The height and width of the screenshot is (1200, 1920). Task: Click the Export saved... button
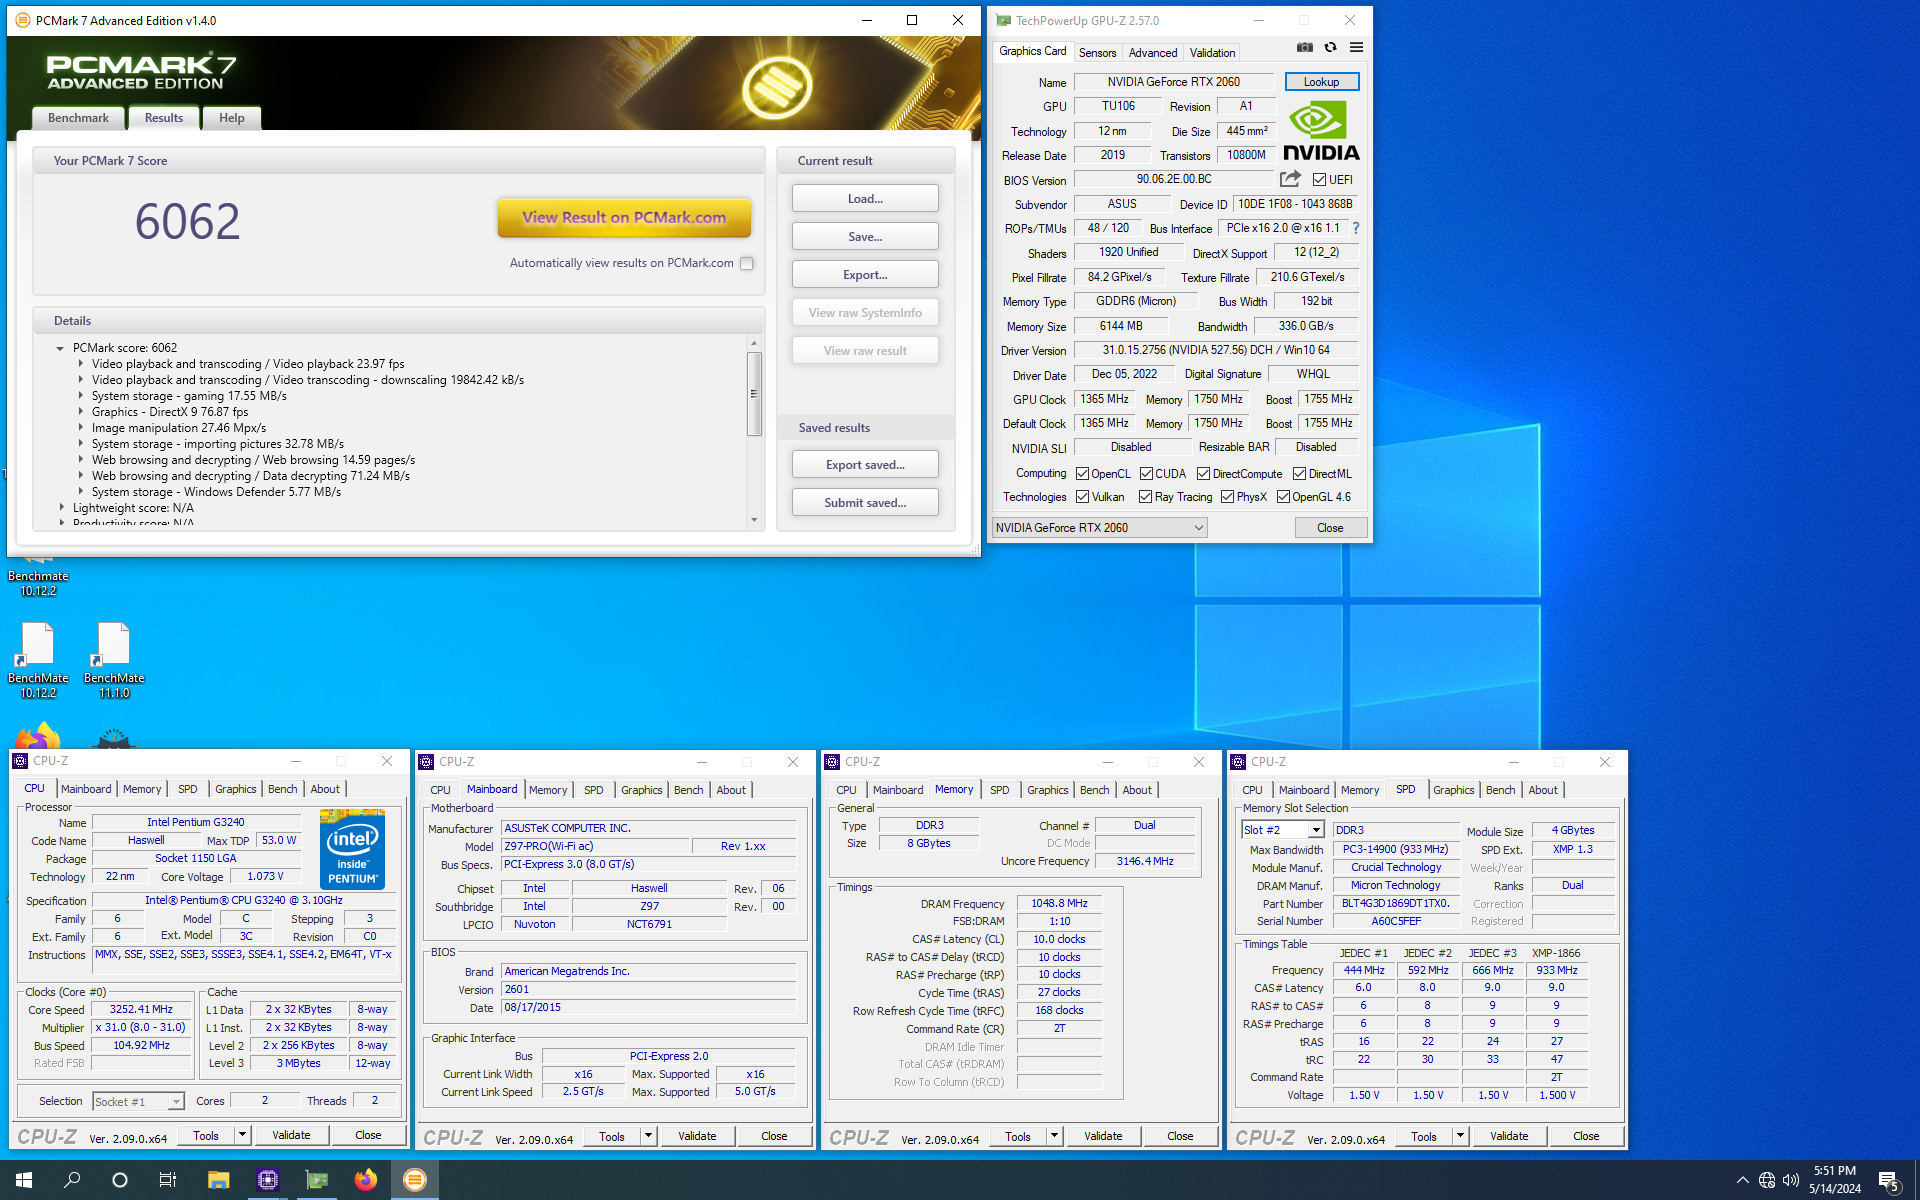(x=865, y=465)
